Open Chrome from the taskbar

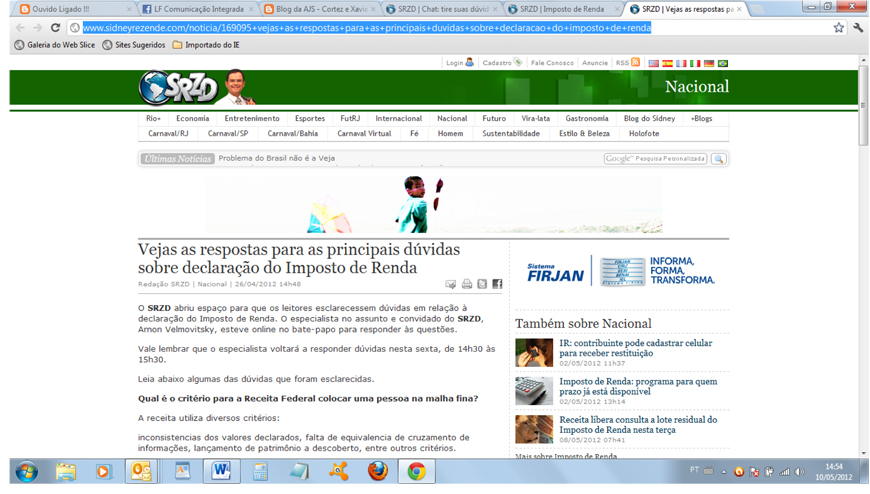tap(416, 472)
